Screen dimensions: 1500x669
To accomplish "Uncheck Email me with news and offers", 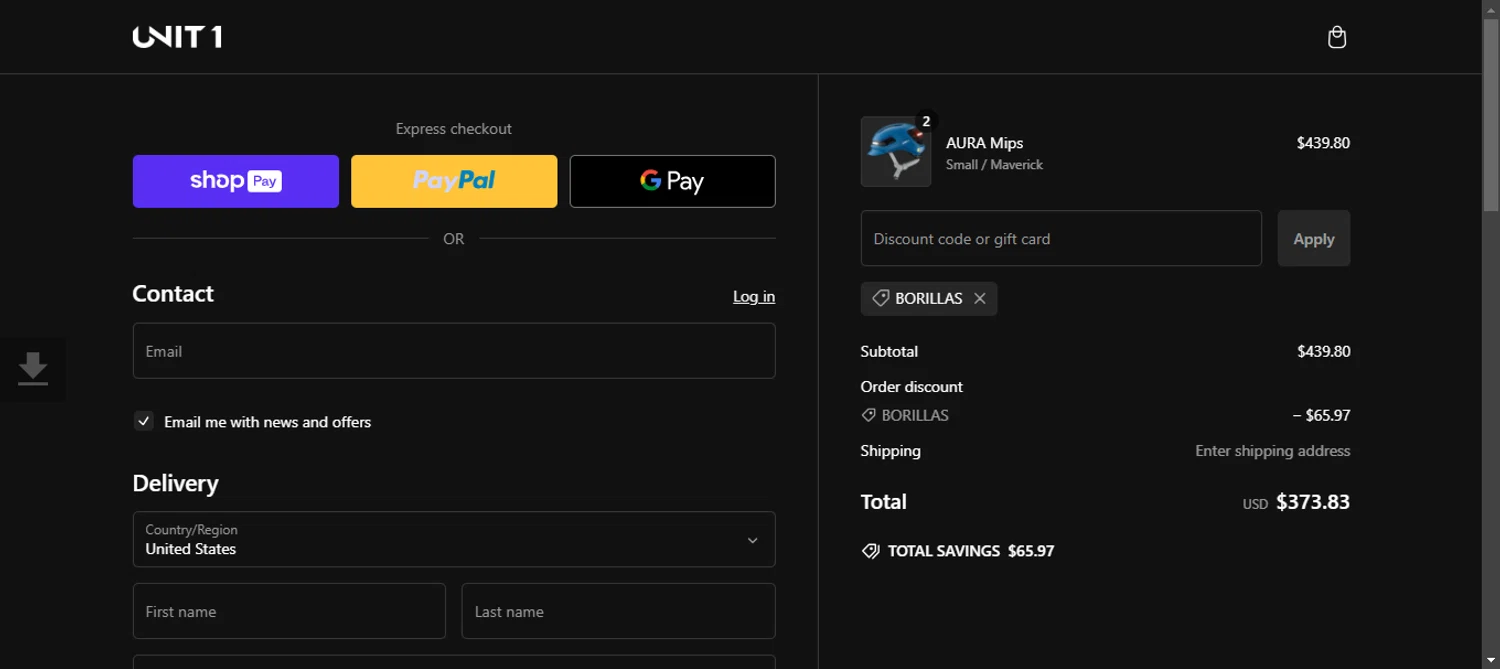I will 144,421.
